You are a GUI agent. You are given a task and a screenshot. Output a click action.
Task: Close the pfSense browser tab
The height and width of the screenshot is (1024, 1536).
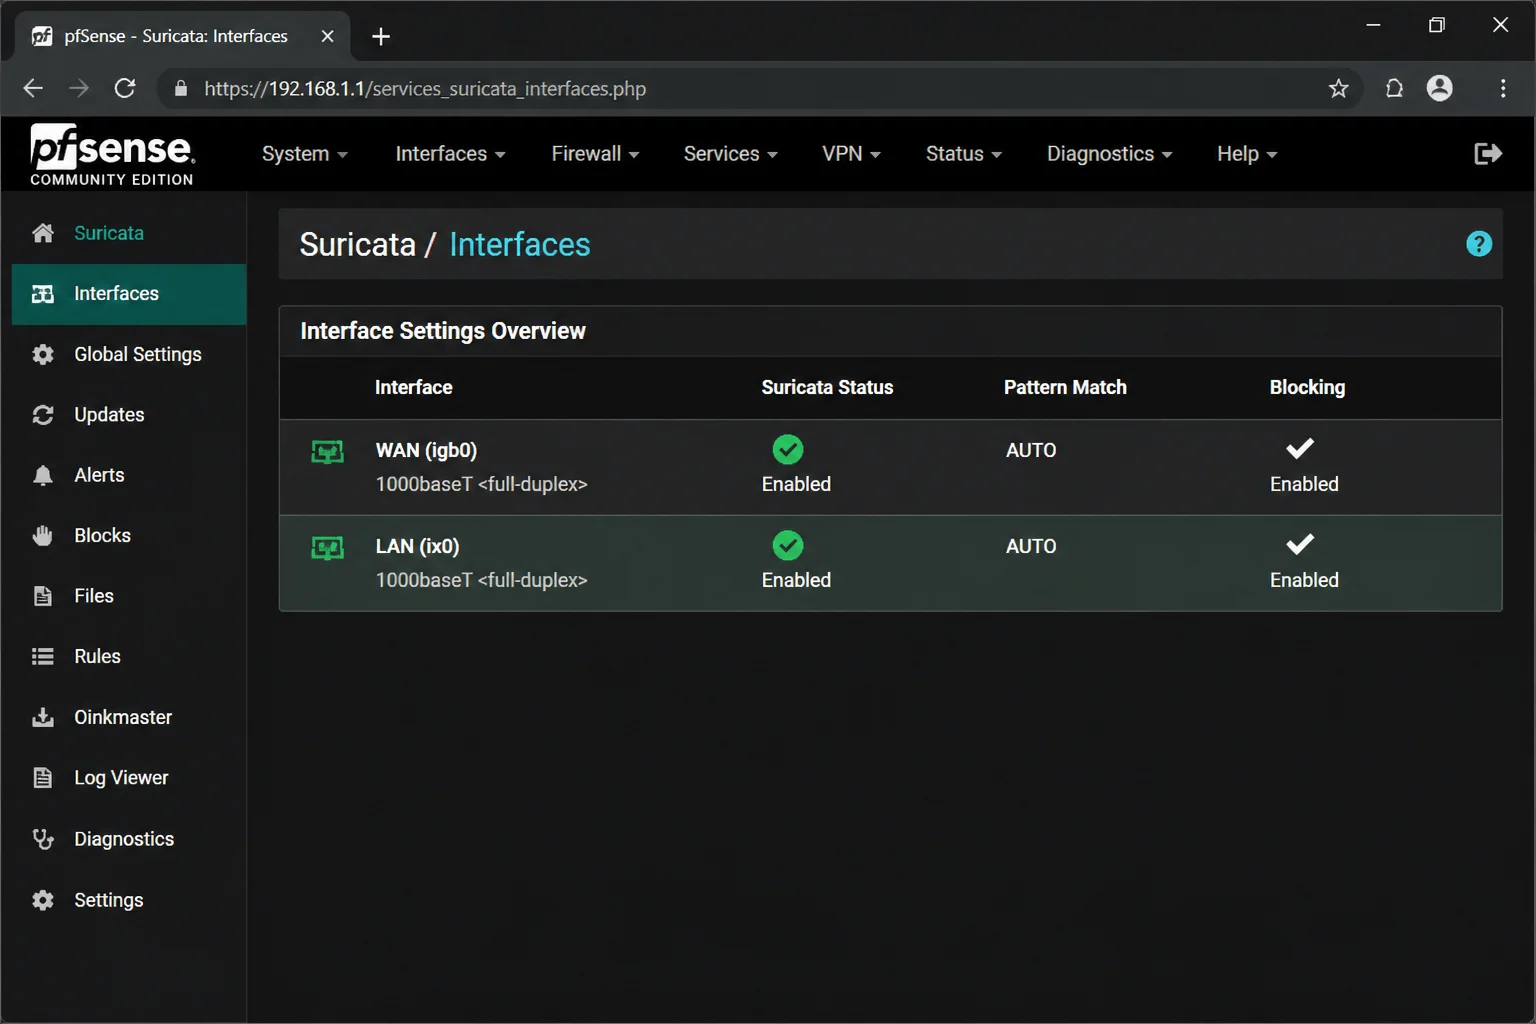[327, 36]
